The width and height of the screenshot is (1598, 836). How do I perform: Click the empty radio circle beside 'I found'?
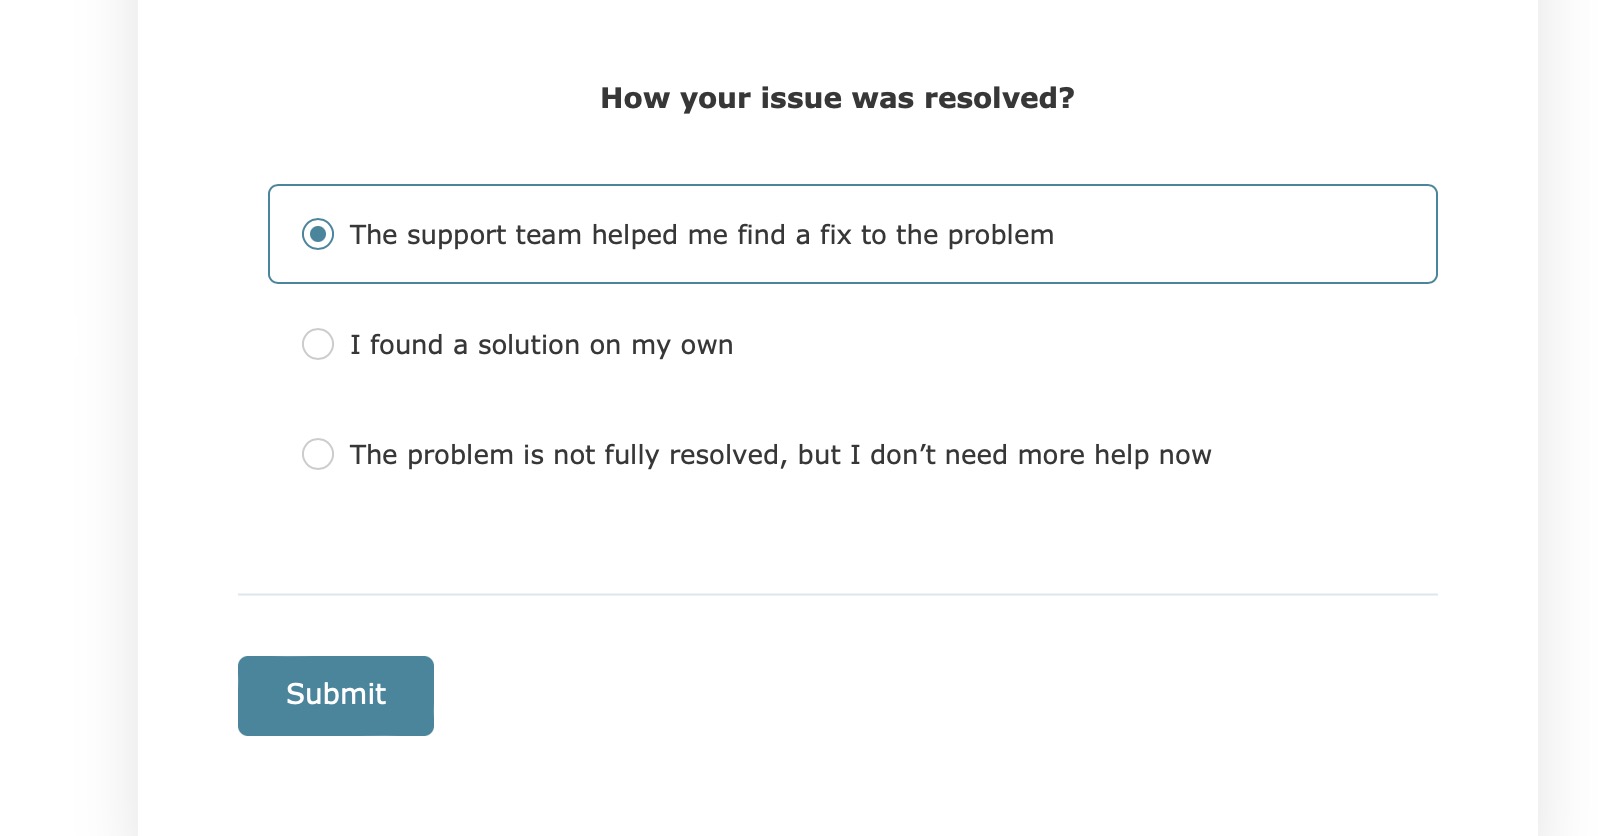[318, 344]
